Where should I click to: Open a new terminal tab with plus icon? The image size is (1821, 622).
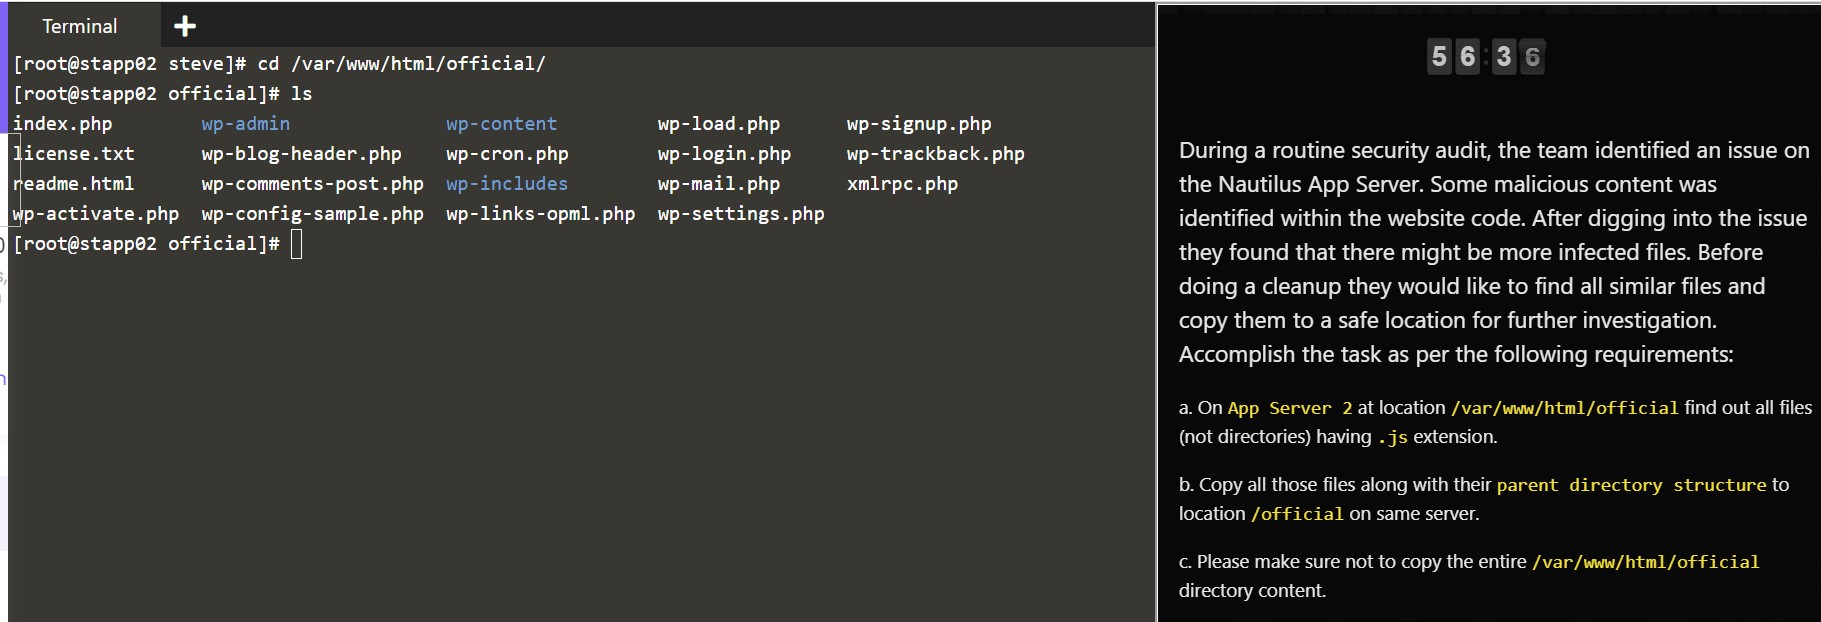[185, 26]
